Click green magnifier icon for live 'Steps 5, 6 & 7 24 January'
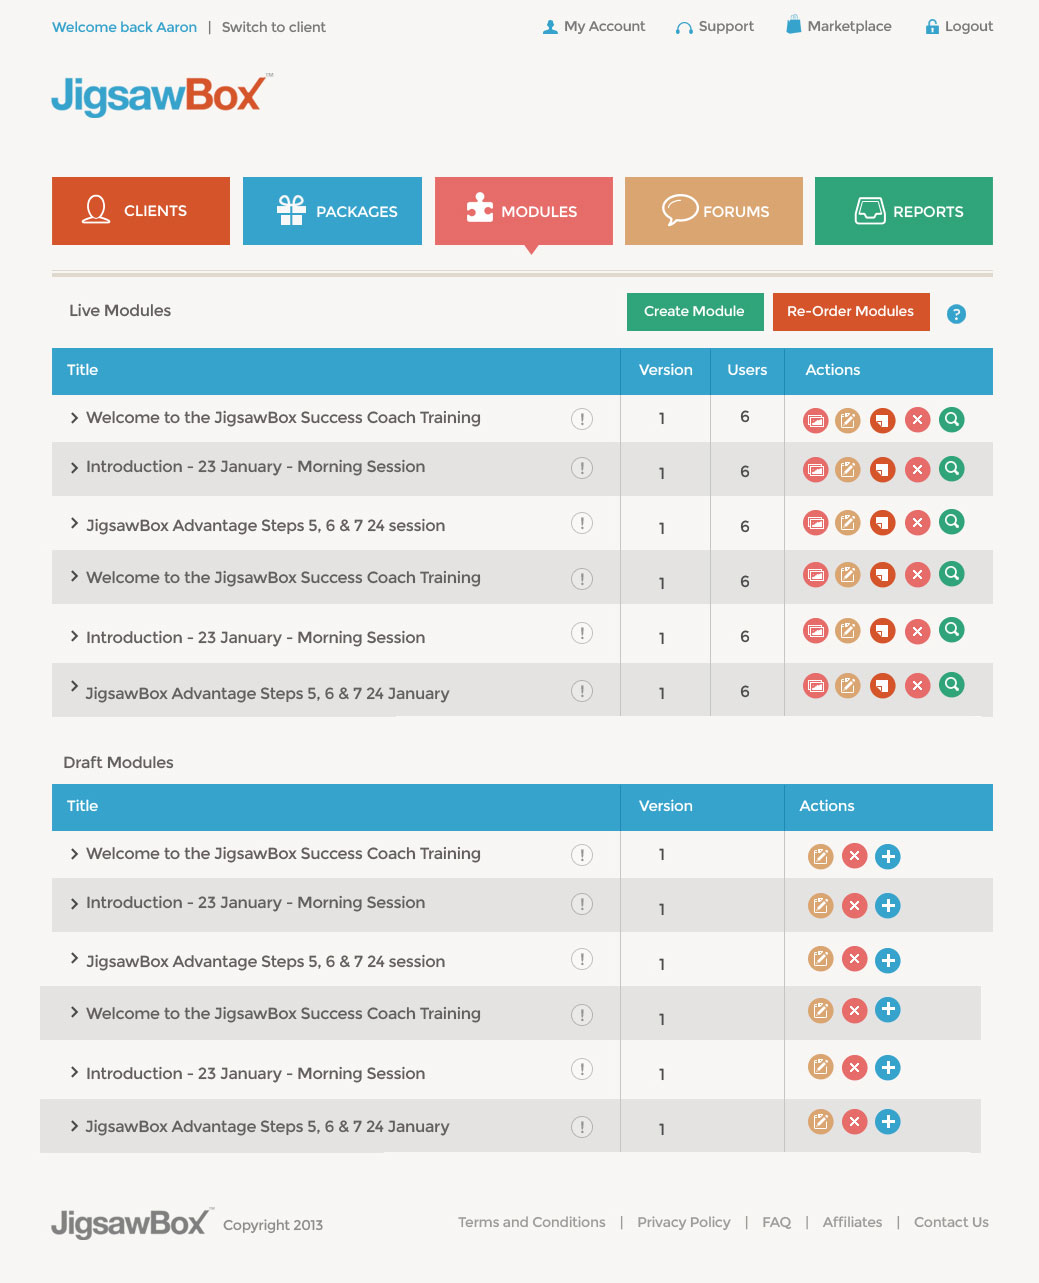 pyautogui.click(x=952, y=685)
